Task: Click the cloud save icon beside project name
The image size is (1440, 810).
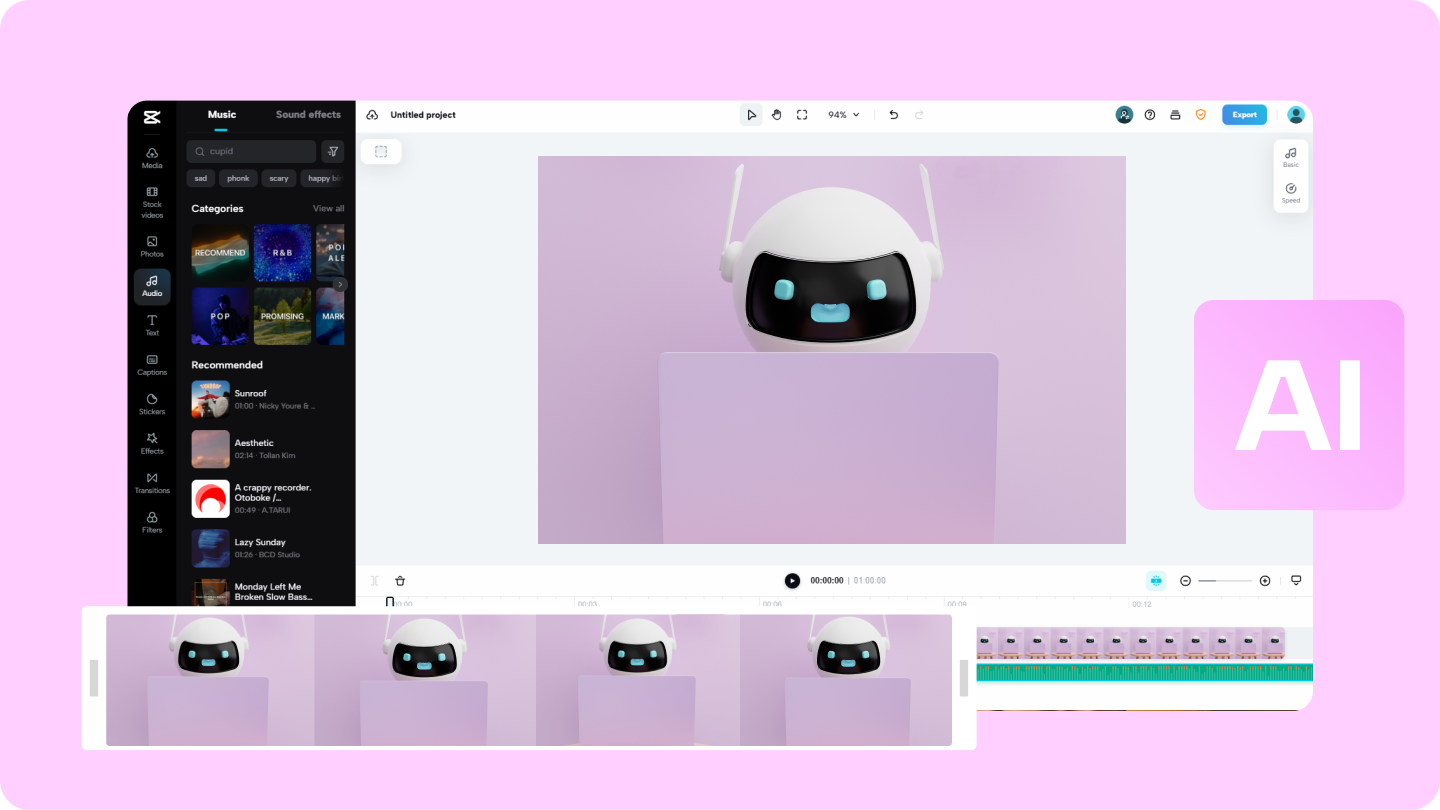Action: click(372, 115)
